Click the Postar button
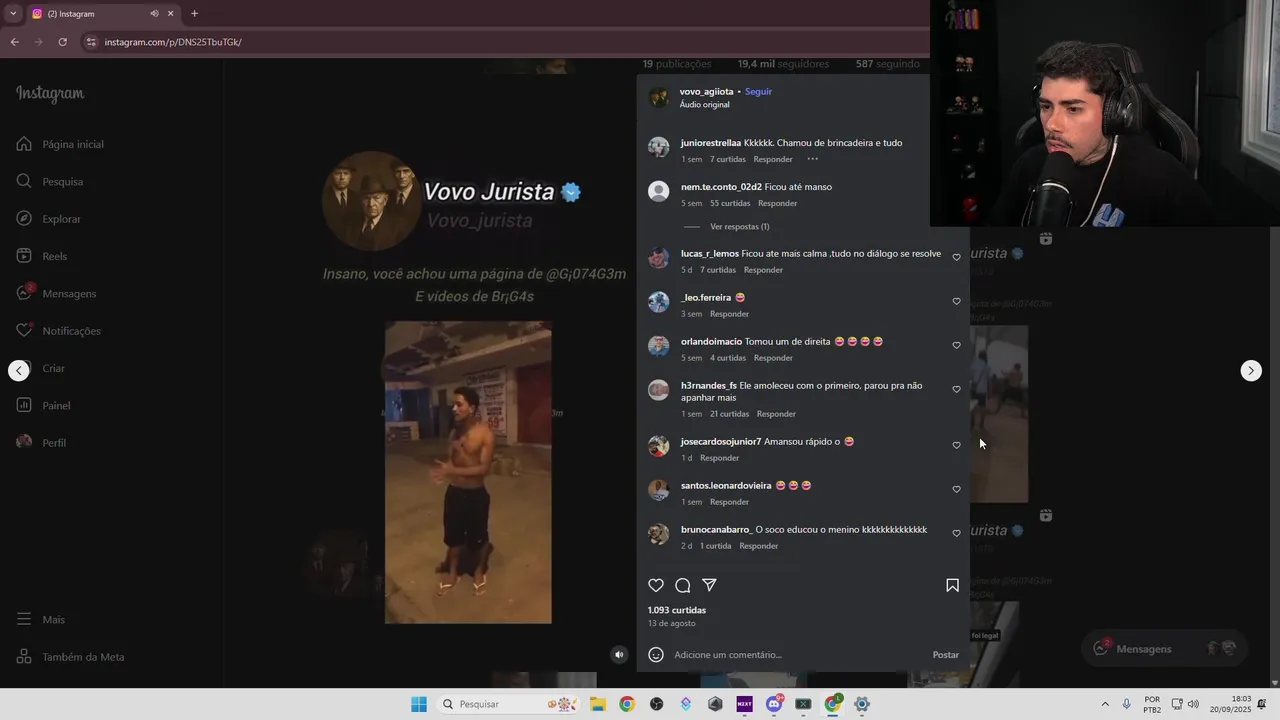The height and width of the screenshot is (720, 1280). point(945,655)
